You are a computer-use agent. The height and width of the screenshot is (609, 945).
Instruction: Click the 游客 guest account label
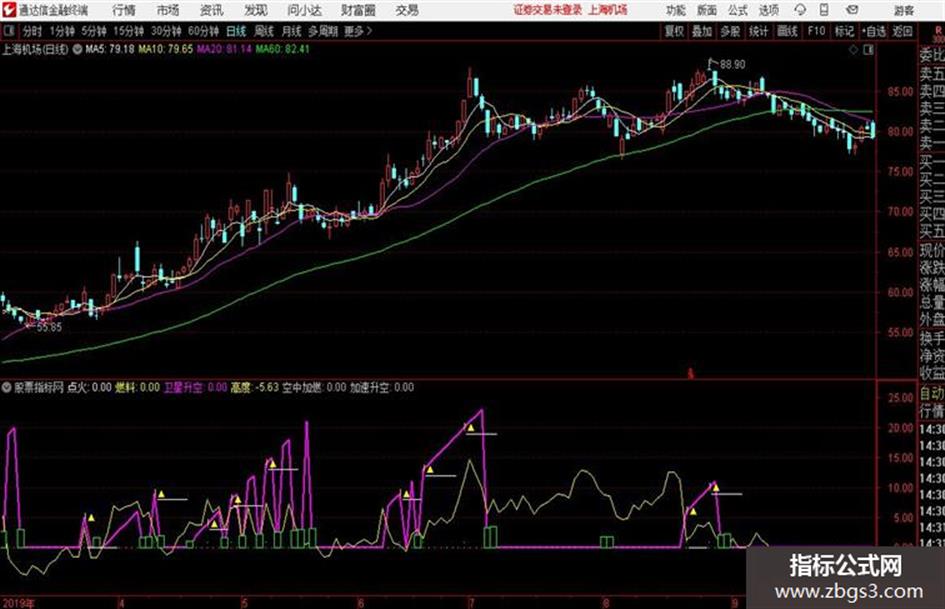904,10
